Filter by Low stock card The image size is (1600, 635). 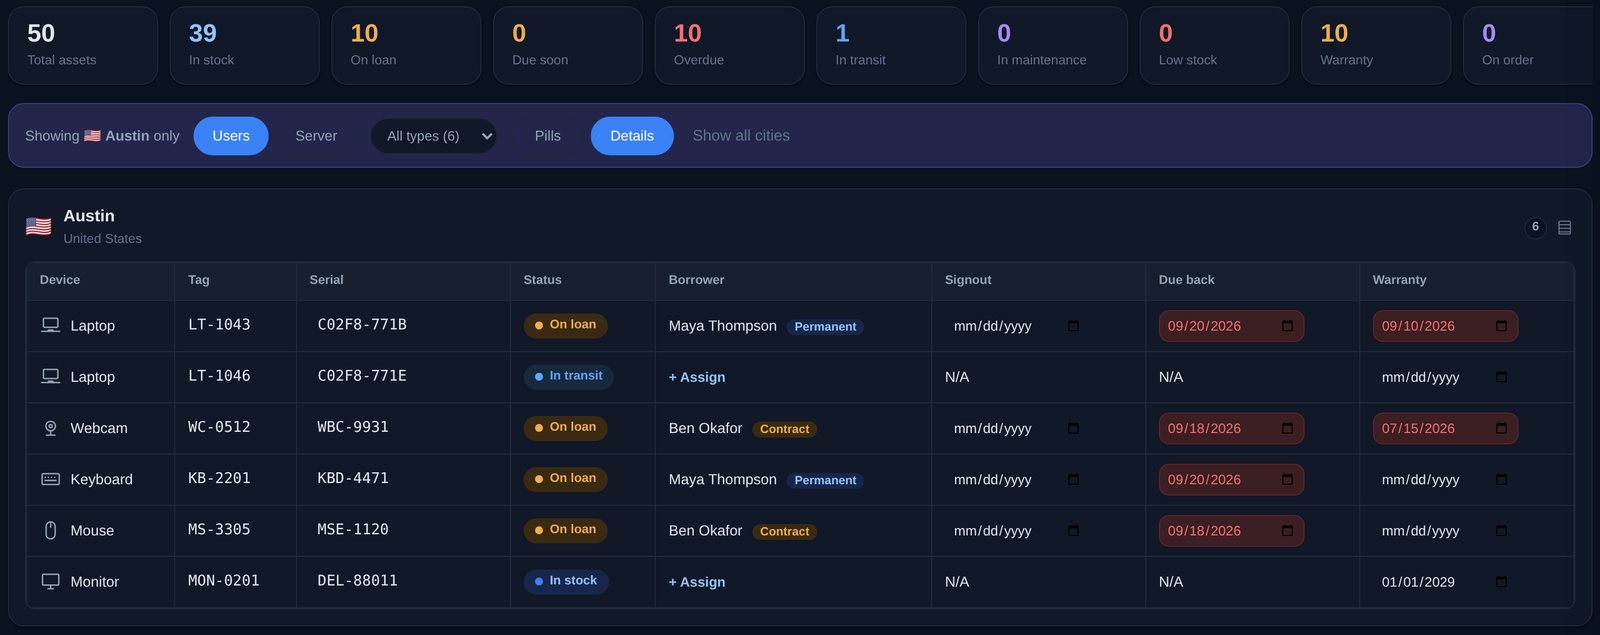tap(1215, 46)
